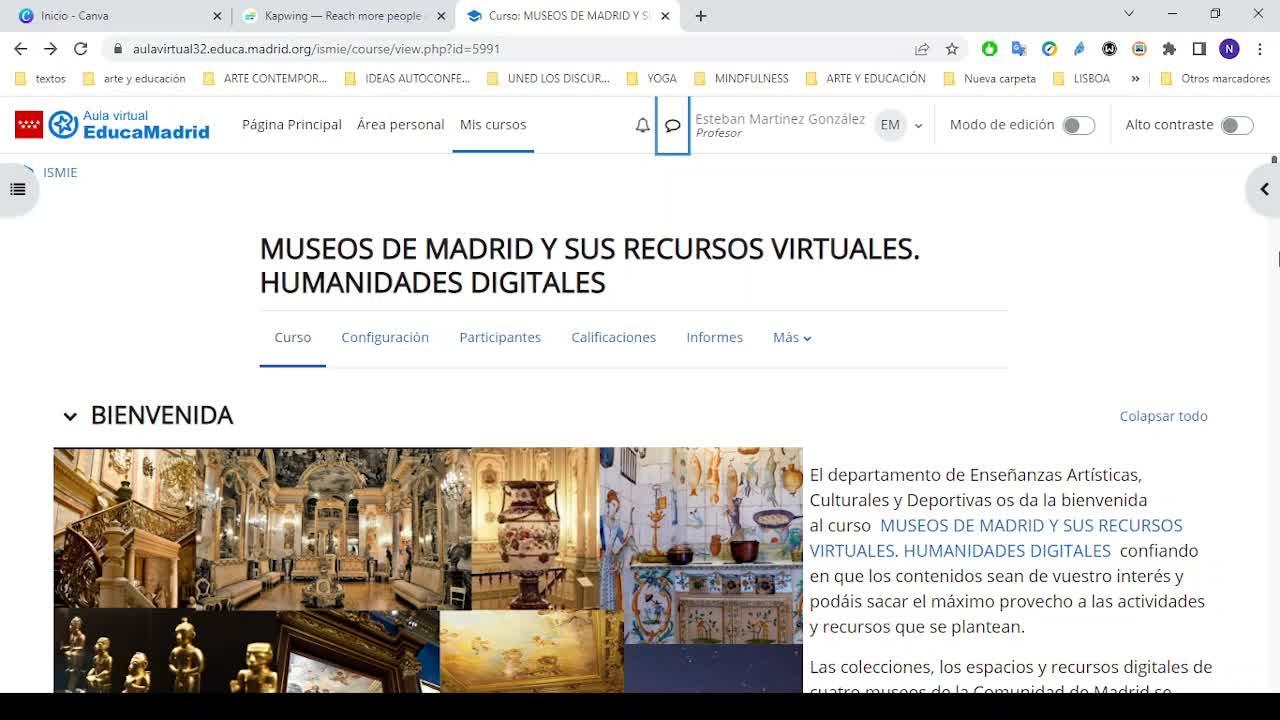Open the ARTE CONTEMPOR... bookmark folder
This screenshot has width=1280, height=720.
[265, 78]
